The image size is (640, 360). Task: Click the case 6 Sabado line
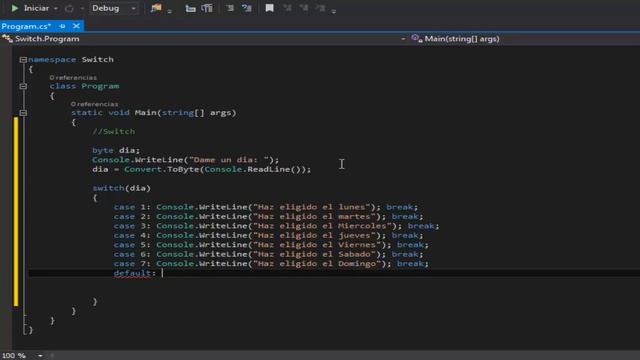pos(269,254)
